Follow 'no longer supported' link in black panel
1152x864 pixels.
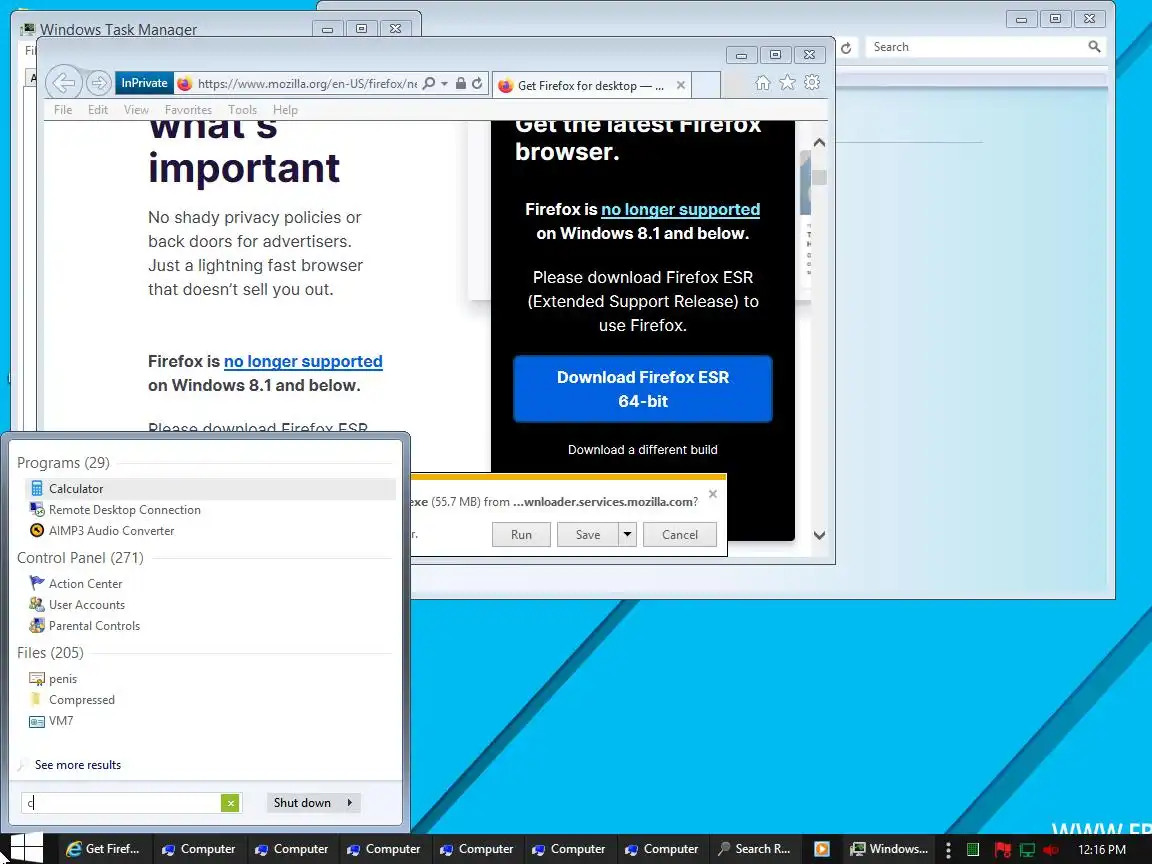pyautogui.click(x=680, y=209)
